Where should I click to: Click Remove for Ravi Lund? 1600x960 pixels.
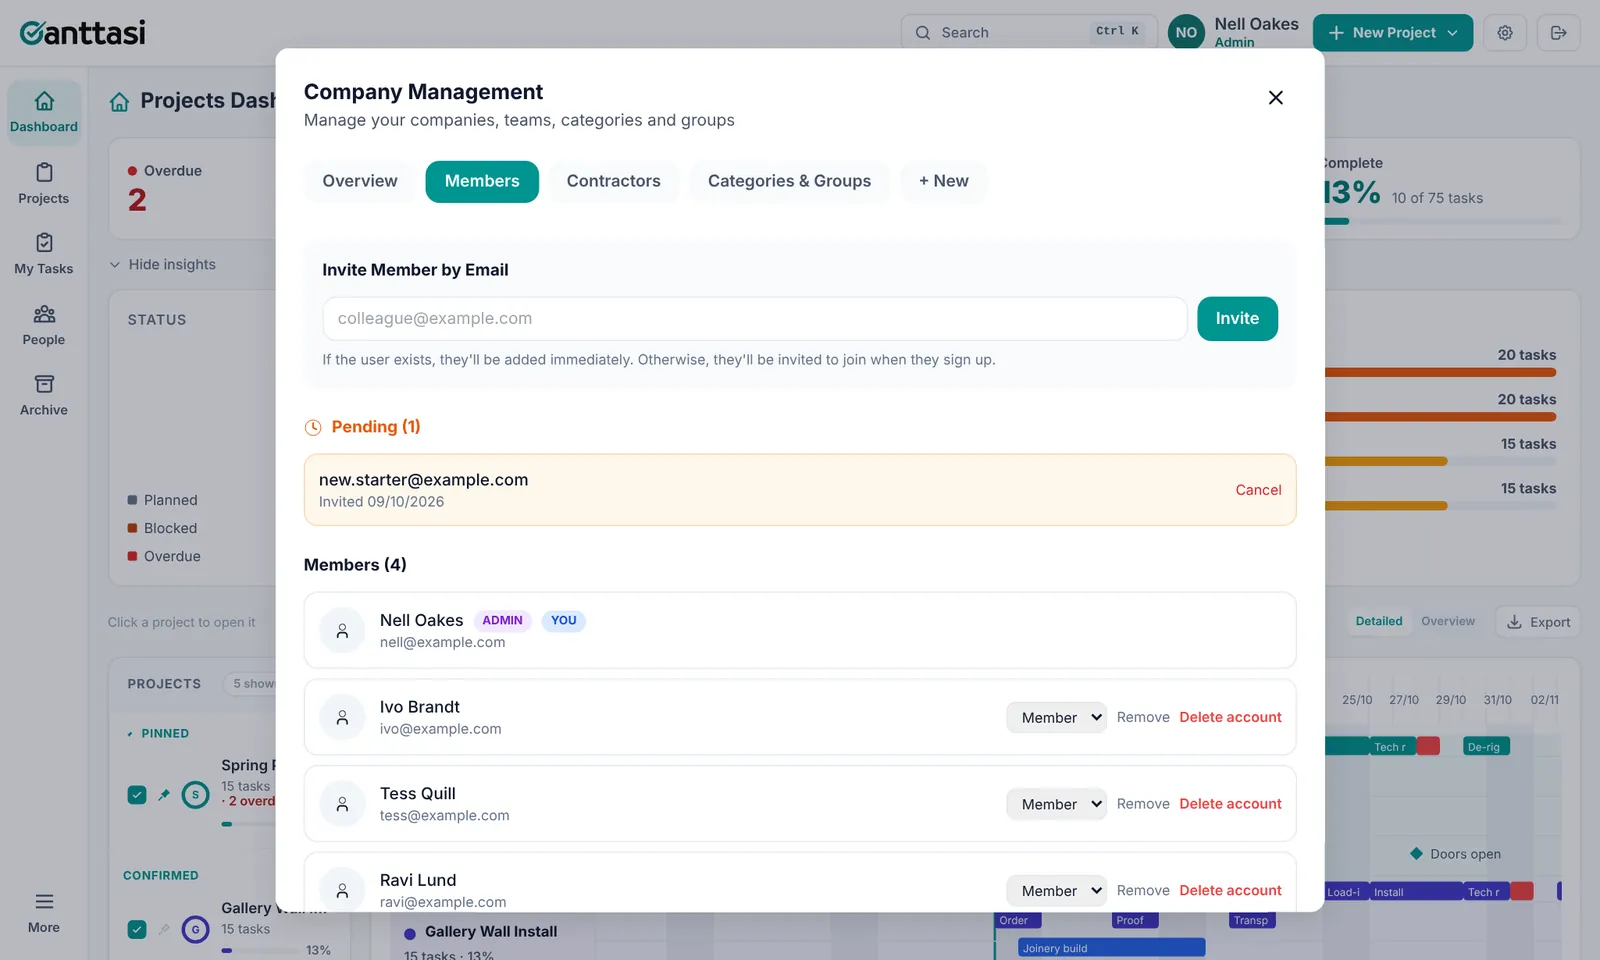tap(1143, 890)
